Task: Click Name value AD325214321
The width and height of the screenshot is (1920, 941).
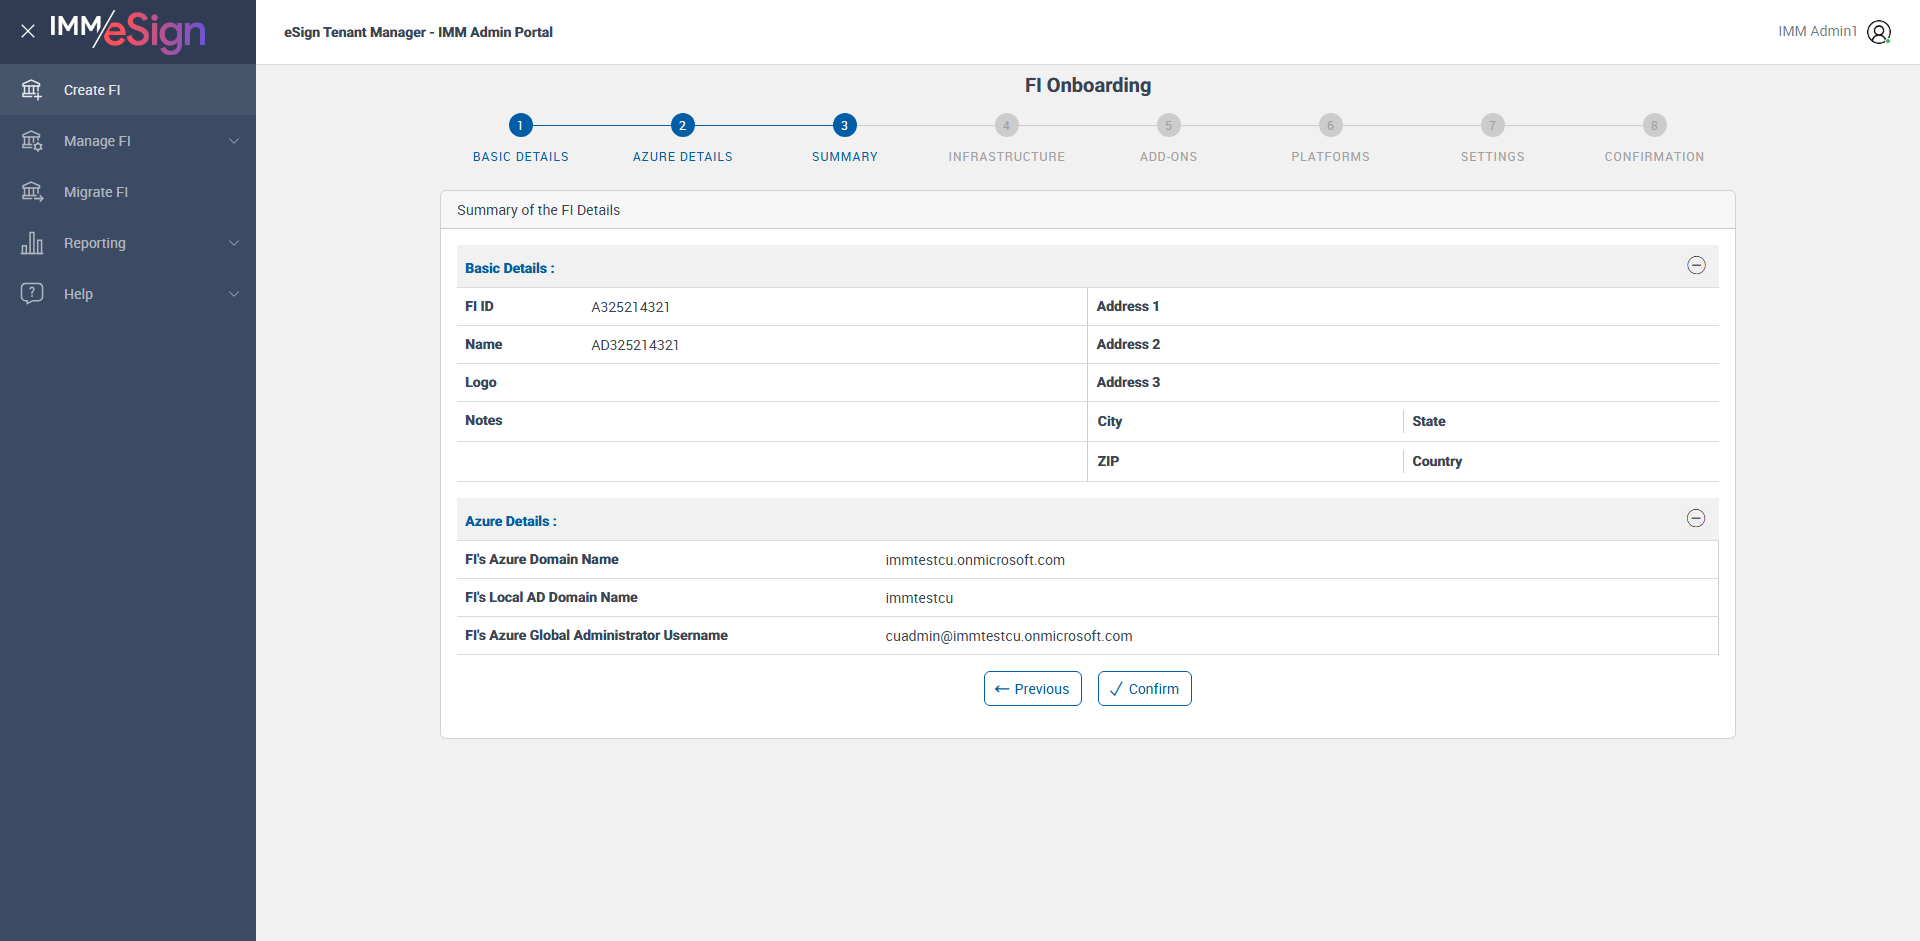Action: (x=635, y=345)
